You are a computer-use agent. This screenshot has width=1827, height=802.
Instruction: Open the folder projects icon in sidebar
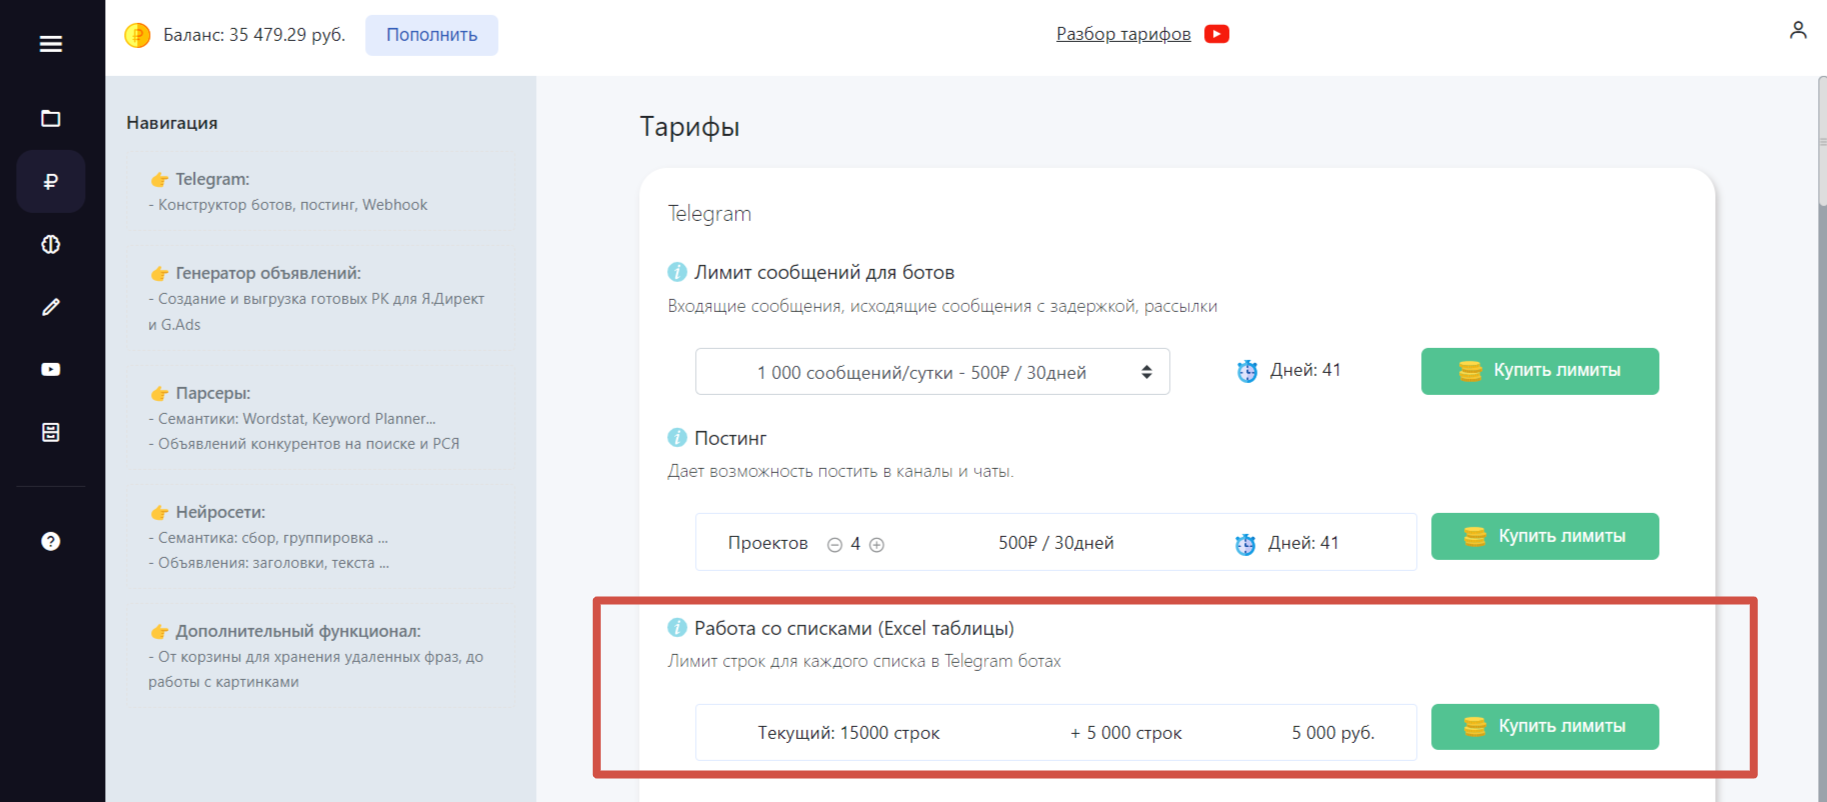[x=51, y=119]
